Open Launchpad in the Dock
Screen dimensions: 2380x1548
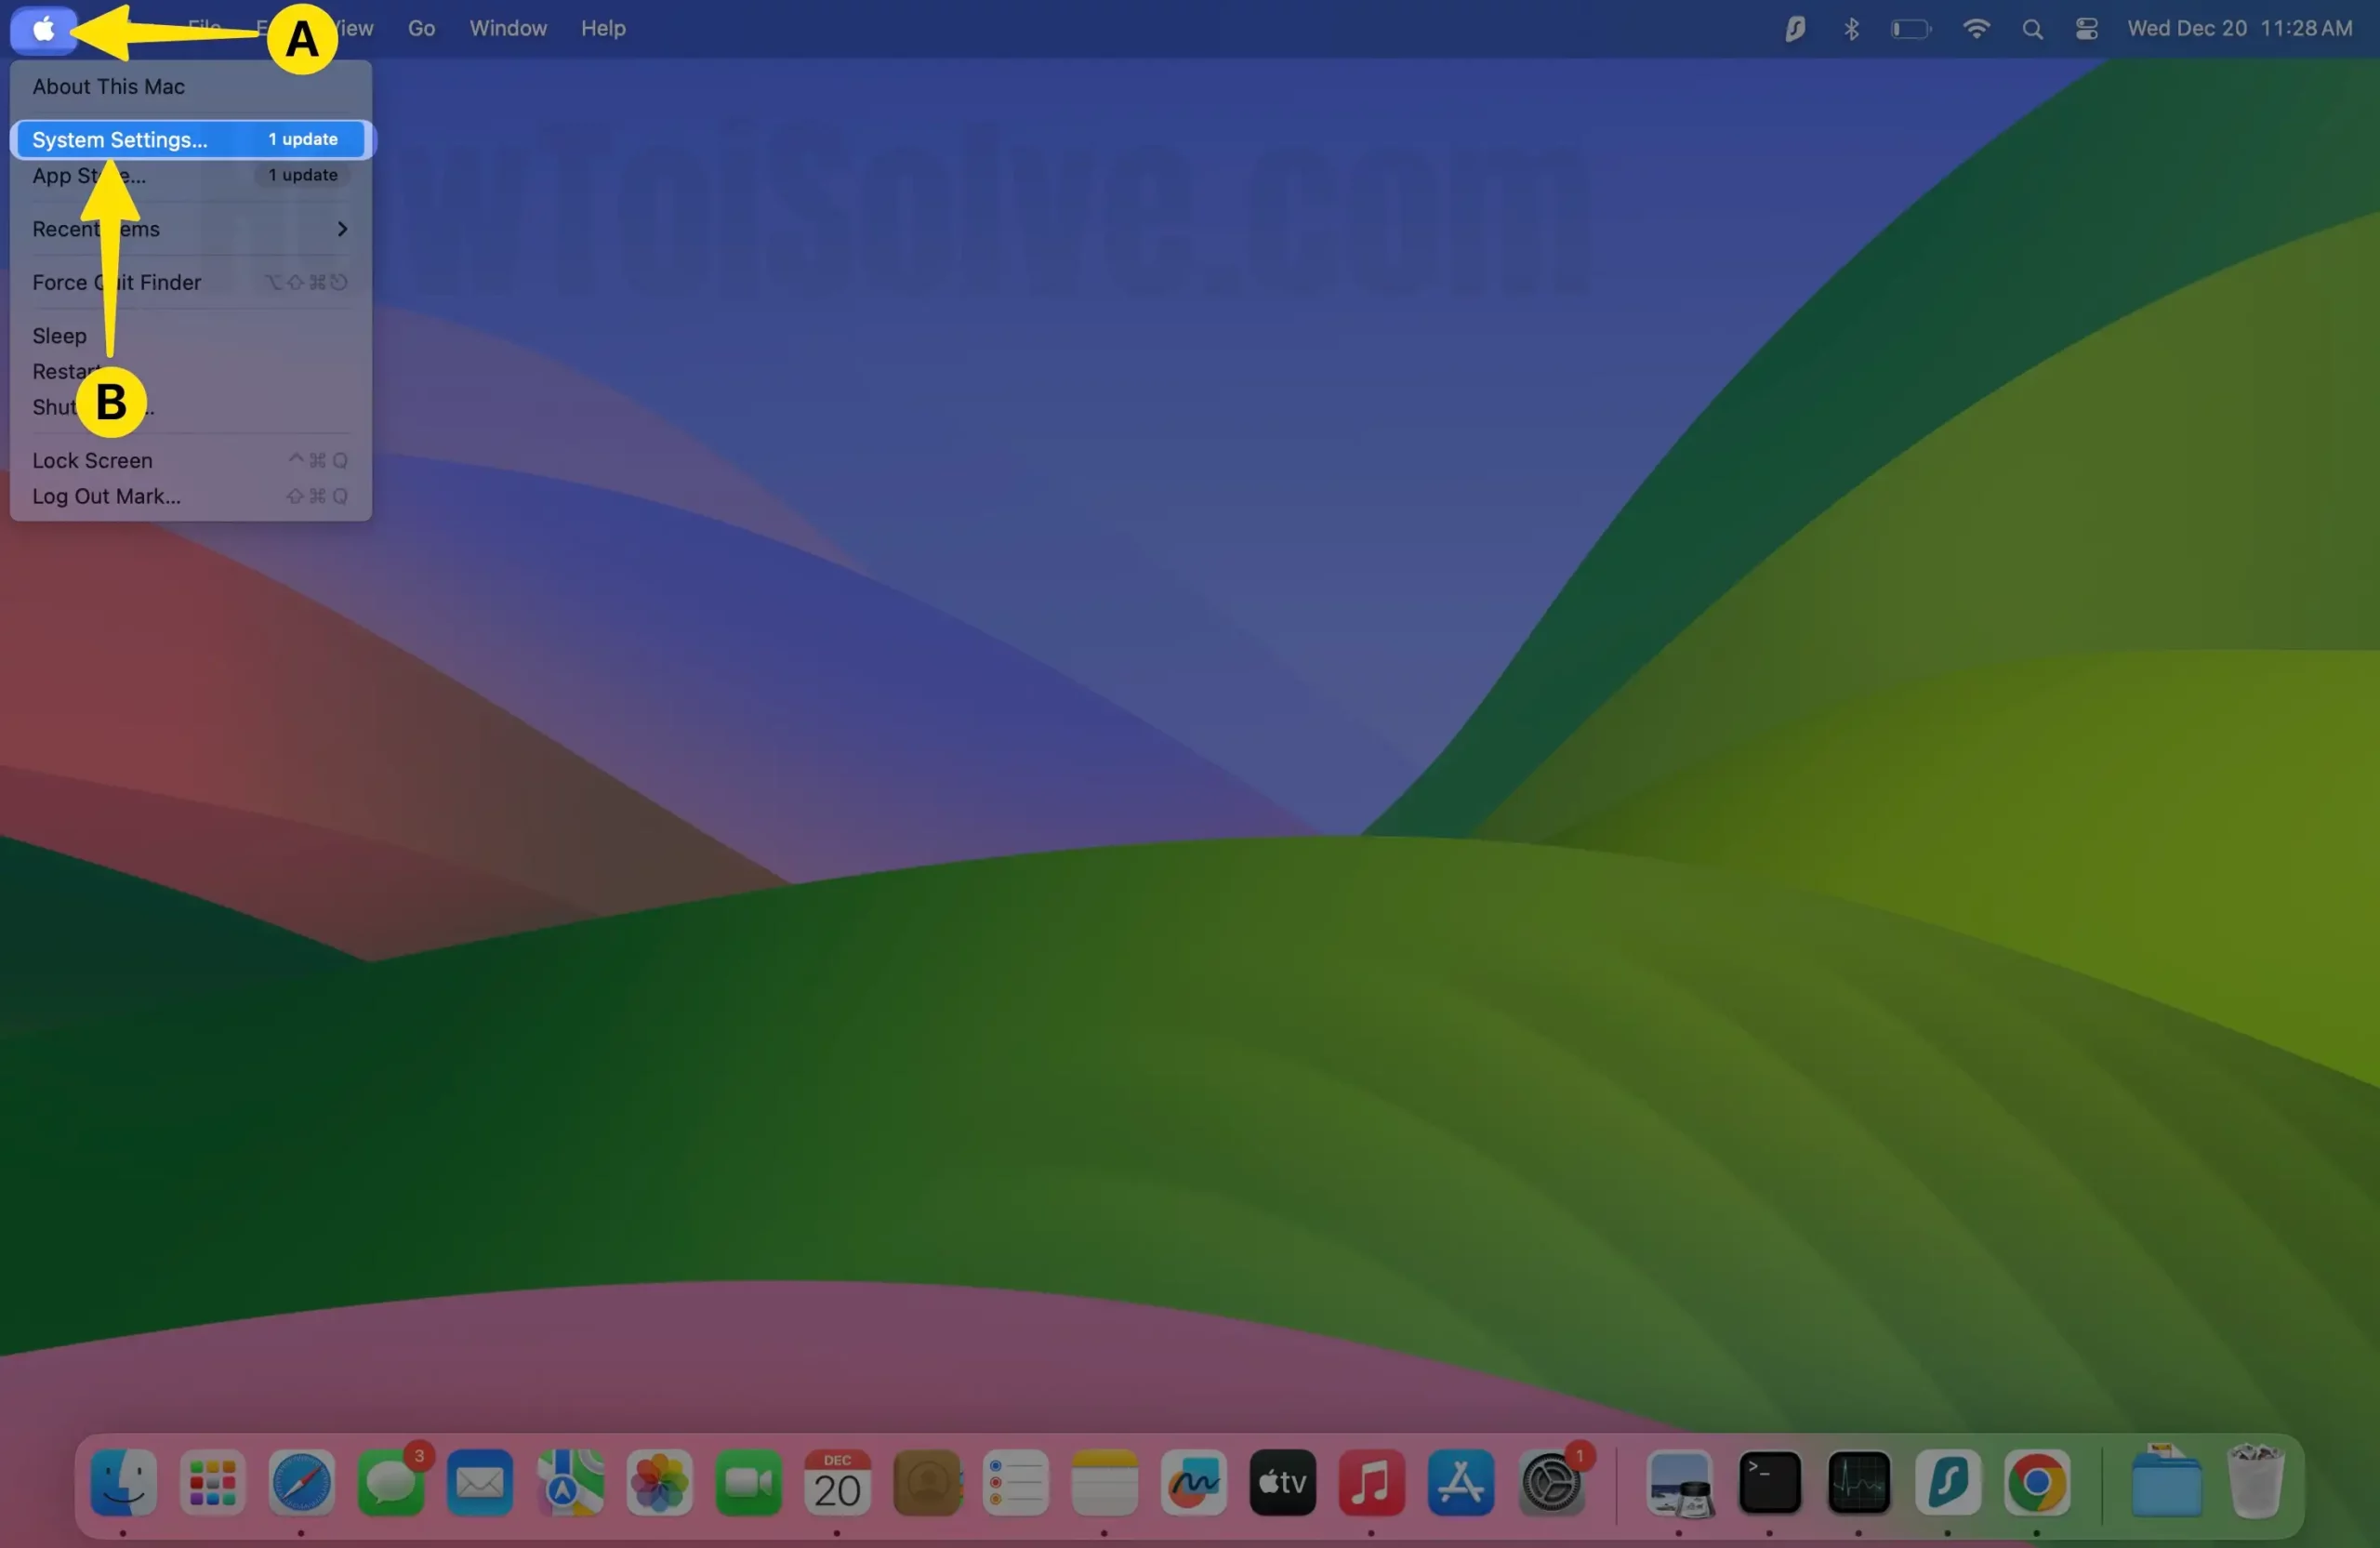click(x=212, y=1482)
